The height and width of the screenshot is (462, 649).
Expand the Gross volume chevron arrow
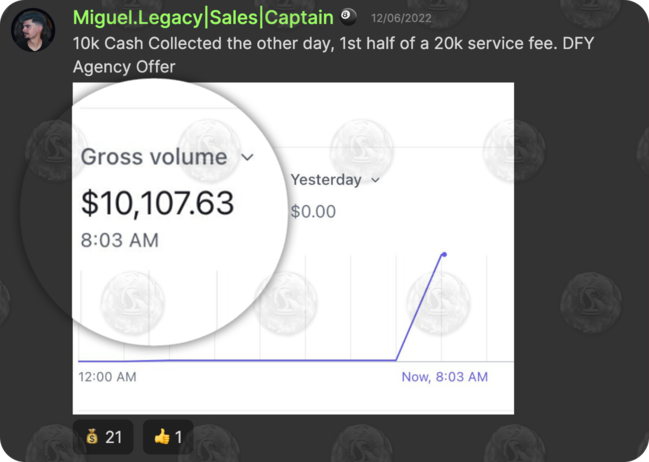248,158
